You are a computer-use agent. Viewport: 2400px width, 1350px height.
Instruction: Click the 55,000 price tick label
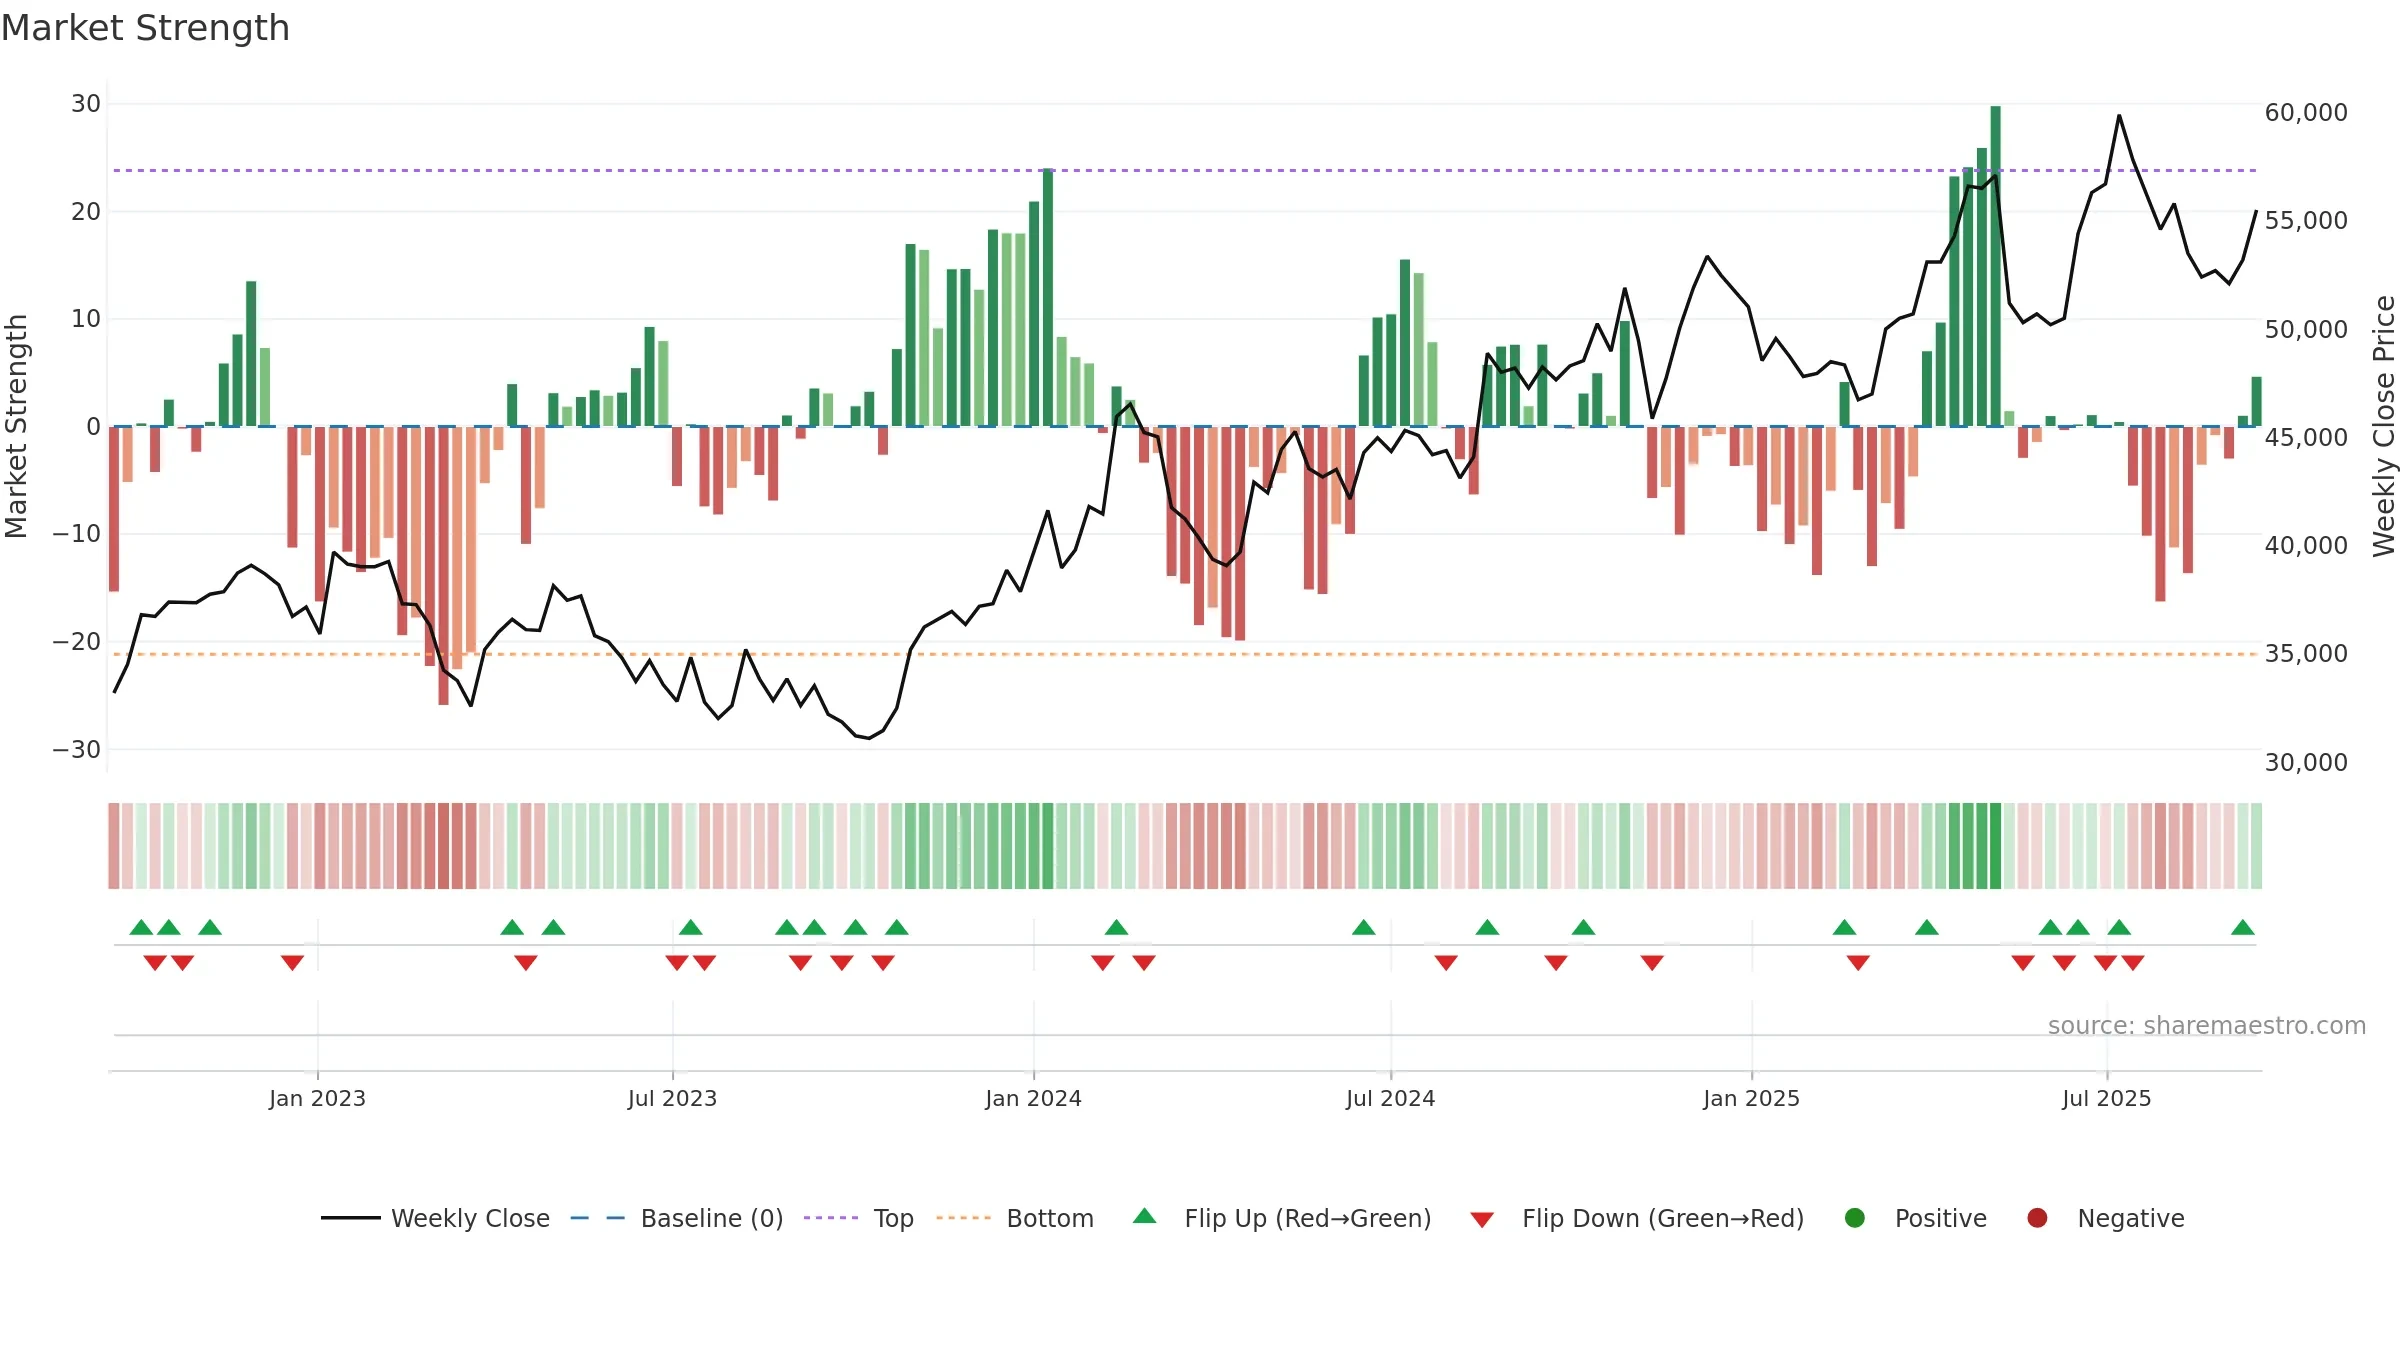click(2306, 221)
